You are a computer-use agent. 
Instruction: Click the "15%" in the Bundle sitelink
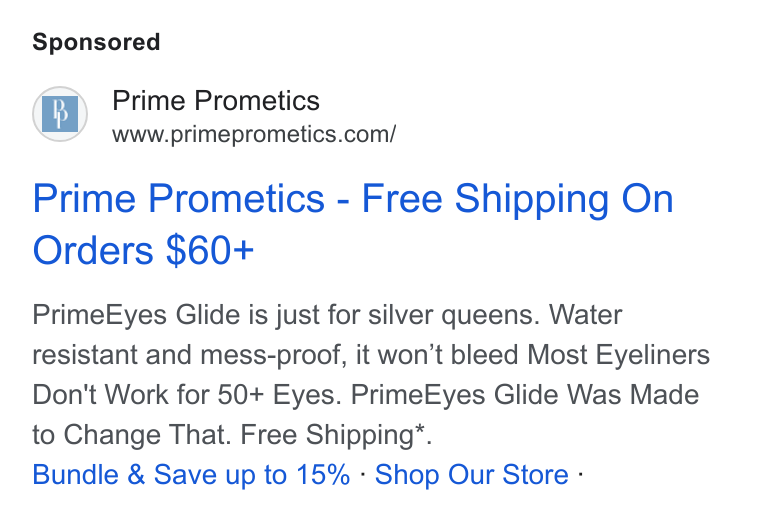click(x=323, y=474)
